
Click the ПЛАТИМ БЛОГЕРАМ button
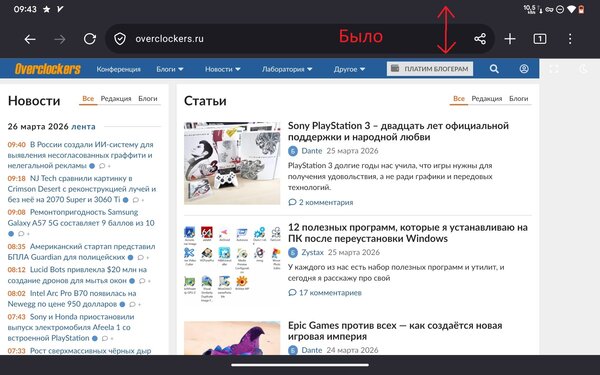tap(430, 69)
